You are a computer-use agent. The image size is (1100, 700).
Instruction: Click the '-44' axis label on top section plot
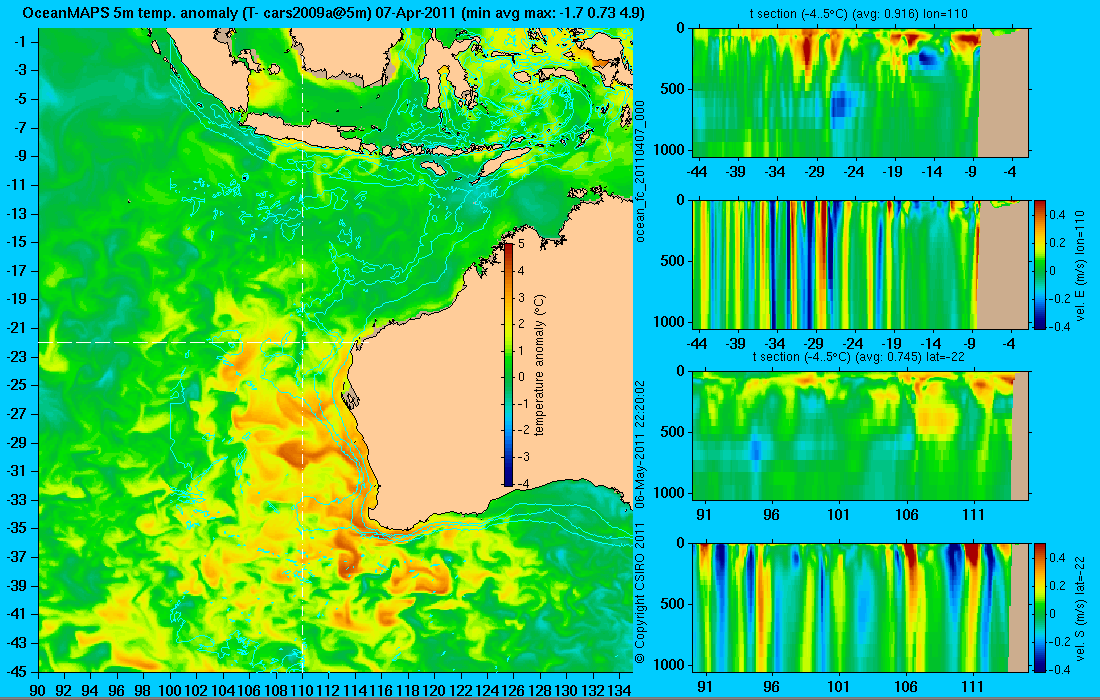[x=696, y=171]
